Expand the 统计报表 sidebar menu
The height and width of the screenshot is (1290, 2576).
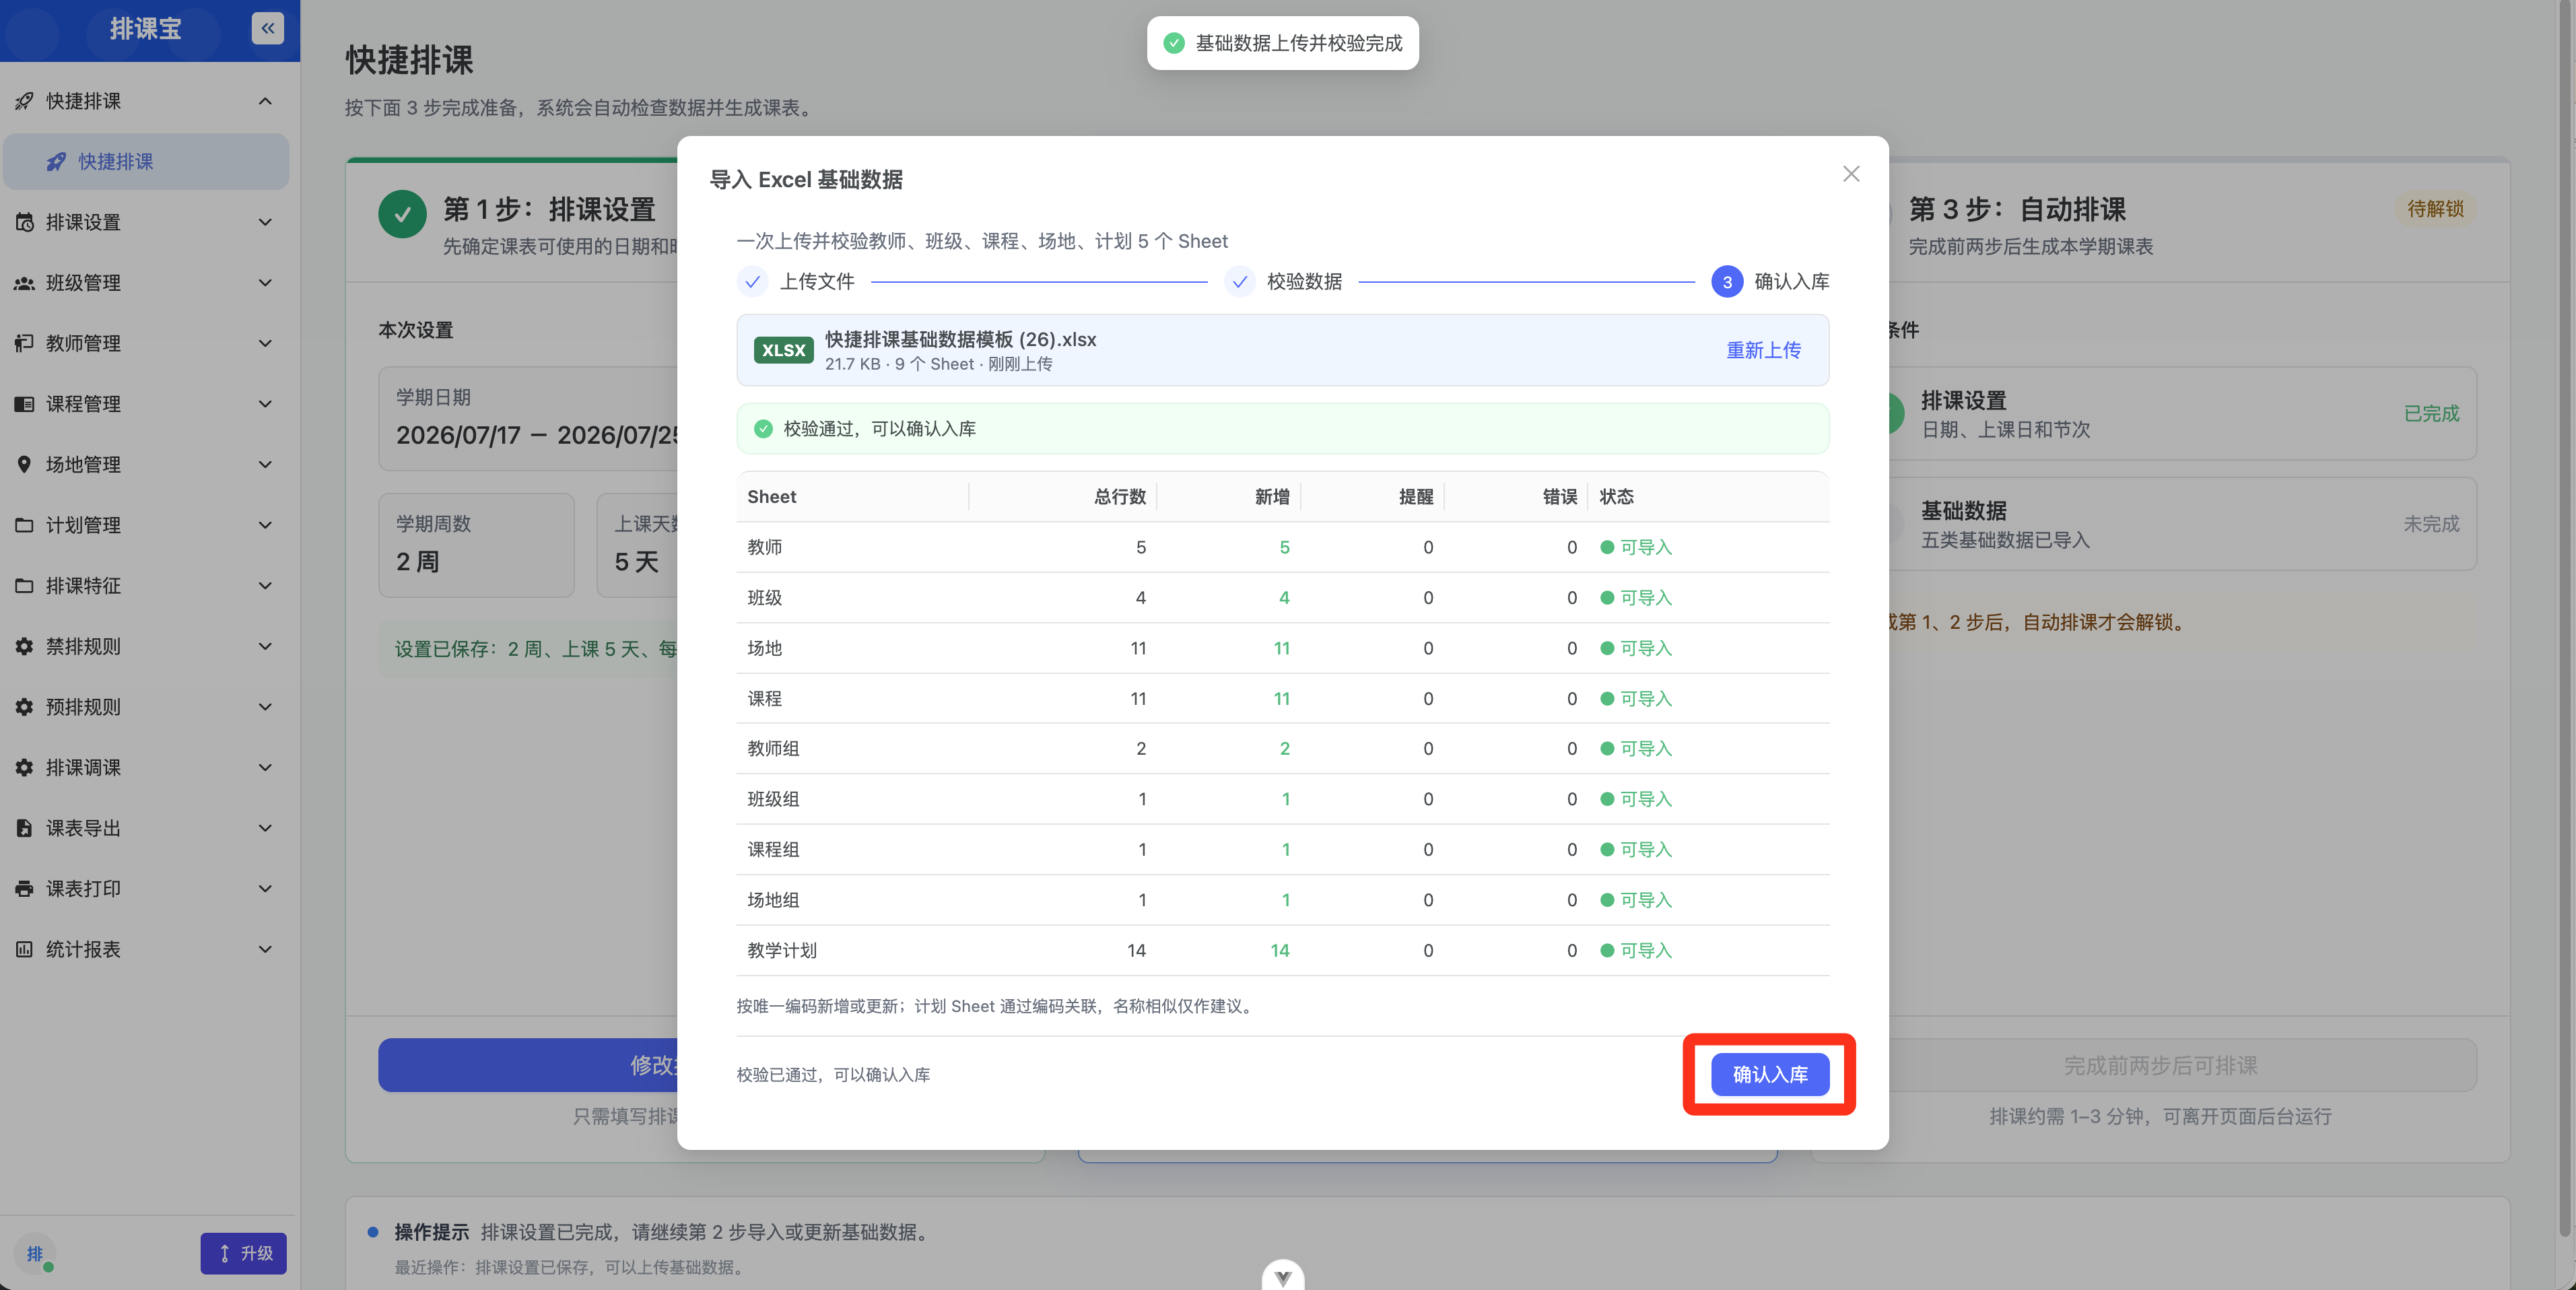click(265, 949)
